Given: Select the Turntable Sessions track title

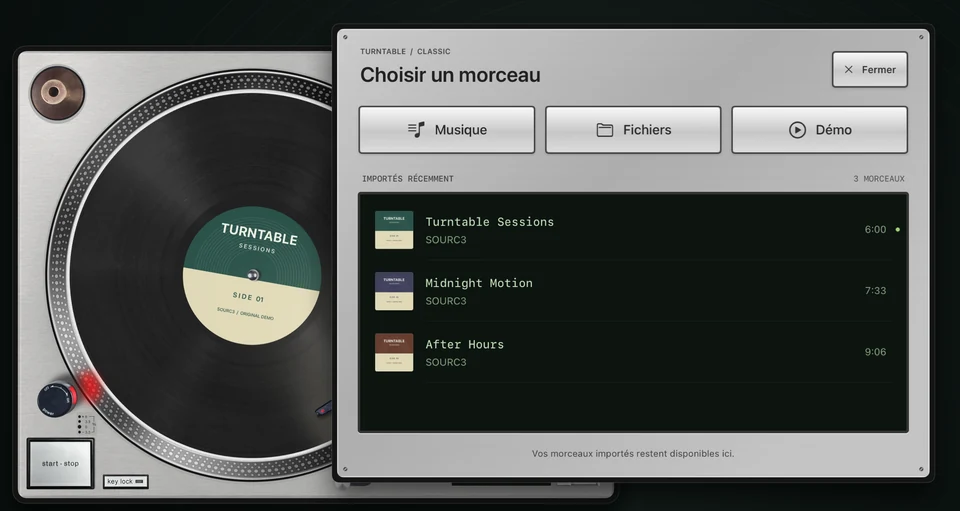Looking at the screenshot, I should tap(490, 222).
